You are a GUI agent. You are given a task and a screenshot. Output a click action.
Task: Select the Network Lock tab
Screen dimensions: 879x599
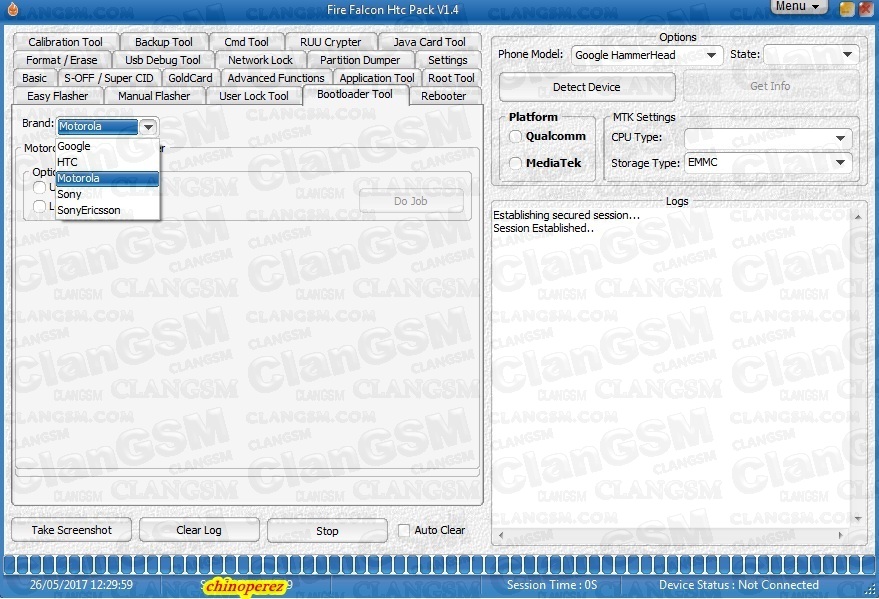point(260,60)
